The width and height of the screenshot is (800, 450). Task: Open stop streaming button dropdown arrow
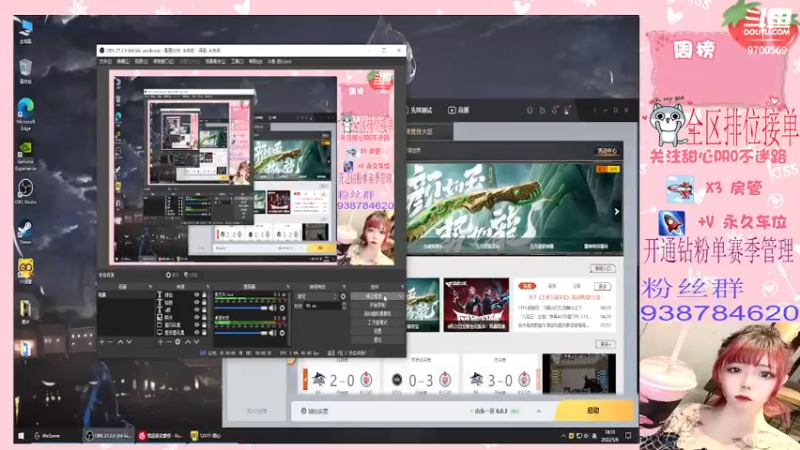[x=401, y=296]
